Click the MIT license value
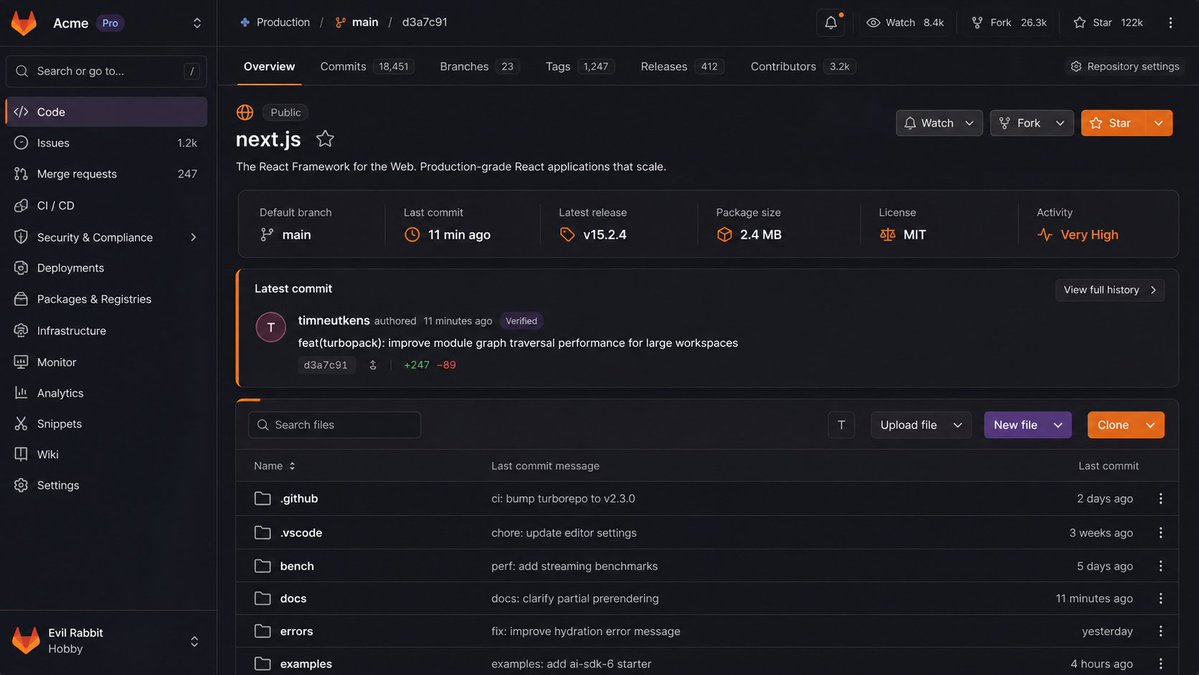The image size is (1199, 675). (x=915, y=235)
